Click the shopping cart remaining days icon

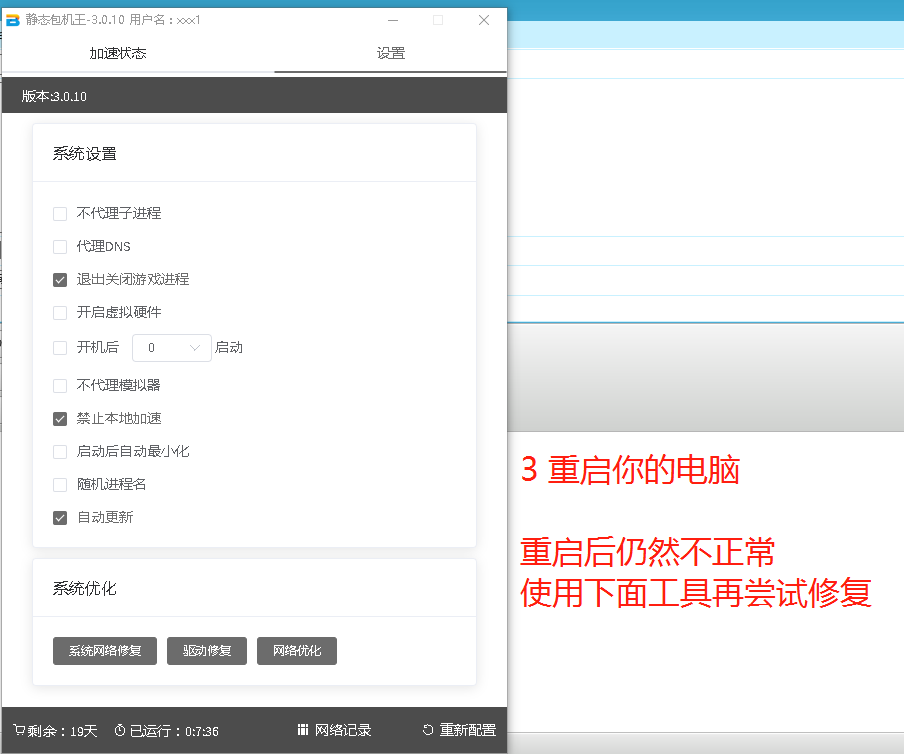point(19,730)
